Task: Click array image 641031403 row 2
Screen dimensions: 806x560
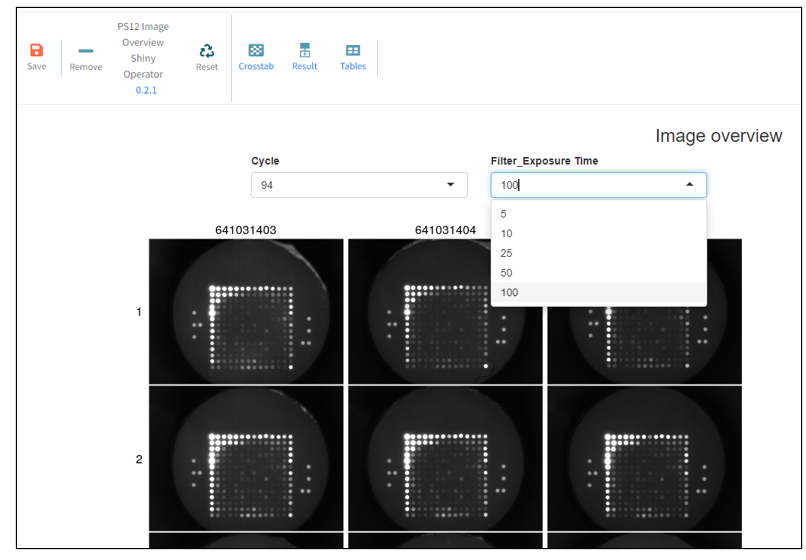Action: click(x=246, y=459)
